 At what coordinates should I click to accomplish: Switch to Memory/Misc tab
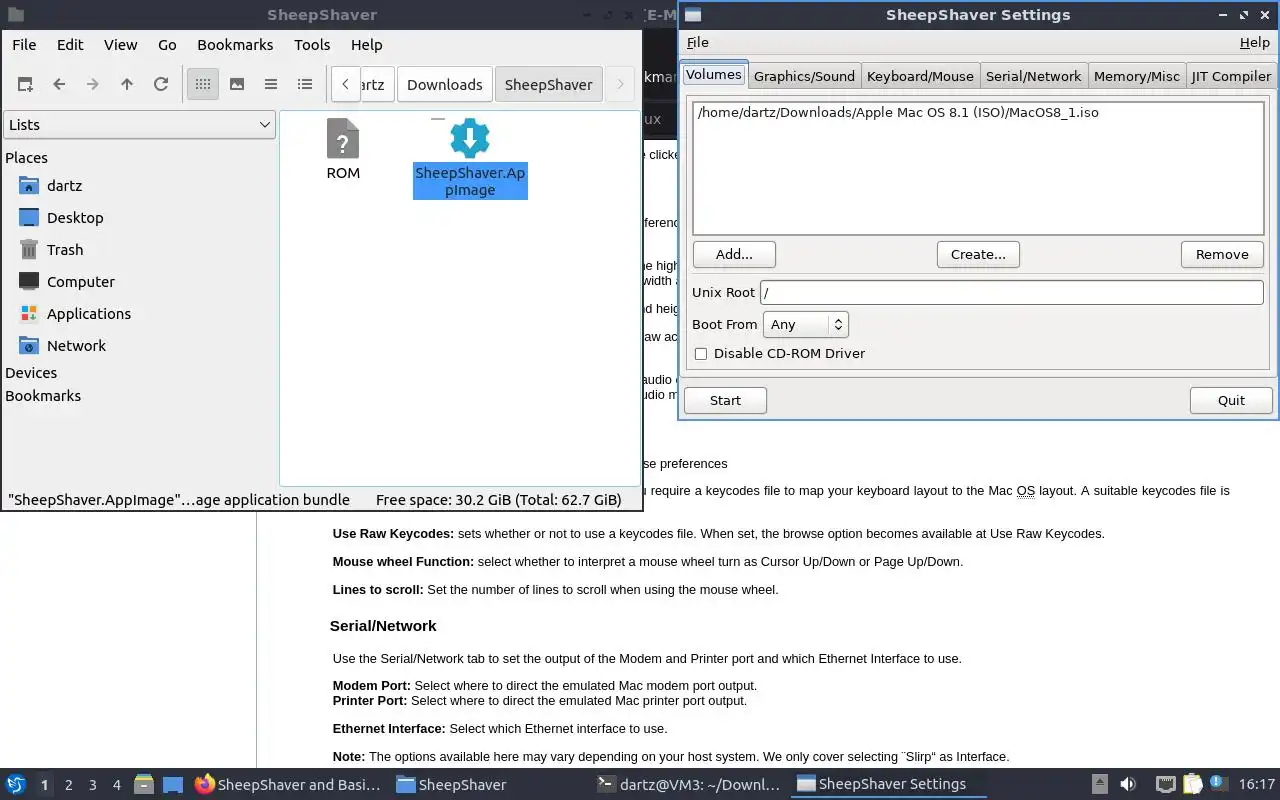[x=1136, y=76]
